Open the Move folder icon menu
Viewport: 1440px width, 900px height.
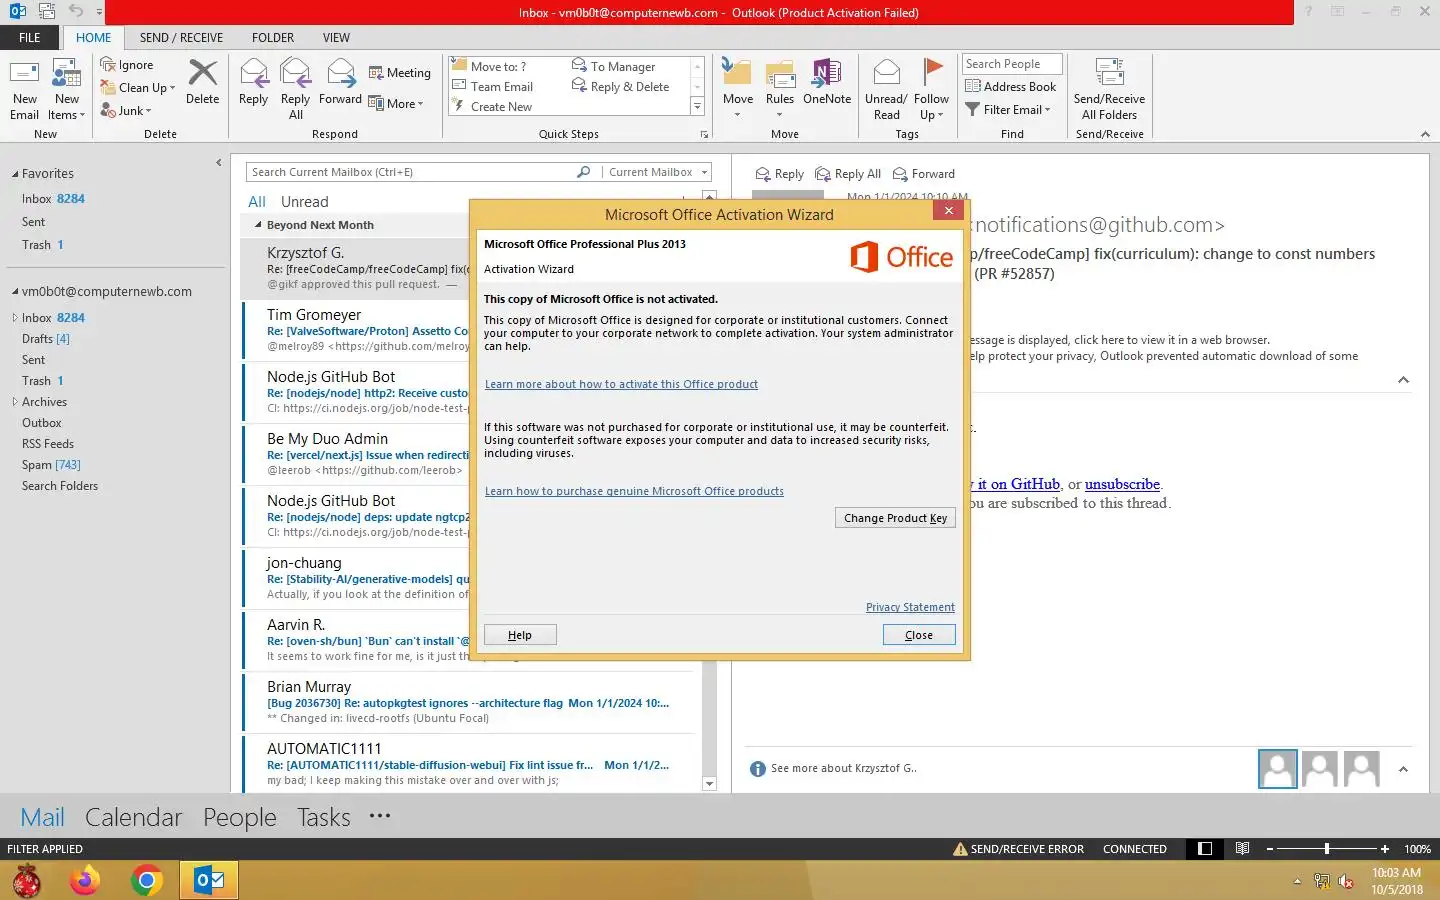pyautogui.click(x=738, y=89)
